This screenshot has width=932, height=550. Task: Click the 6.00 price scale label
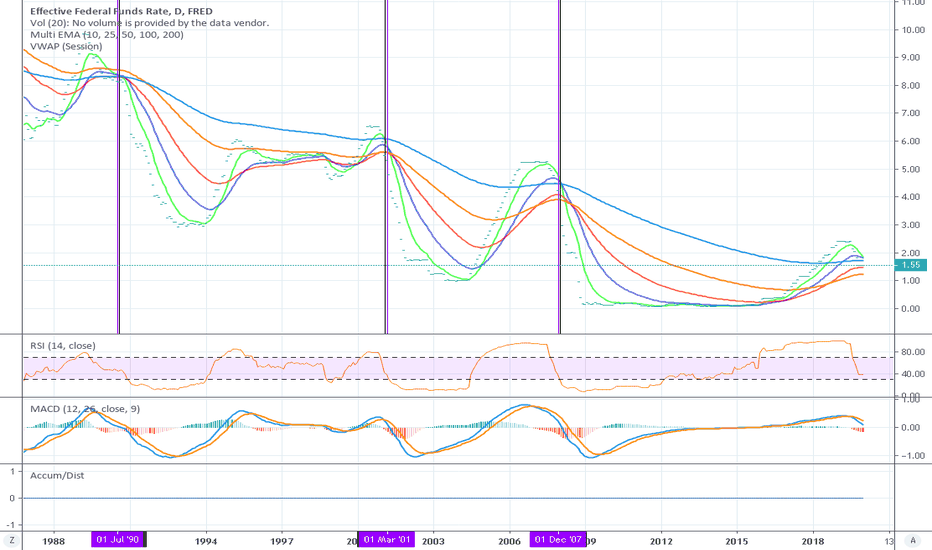click(x=911, y=142)
